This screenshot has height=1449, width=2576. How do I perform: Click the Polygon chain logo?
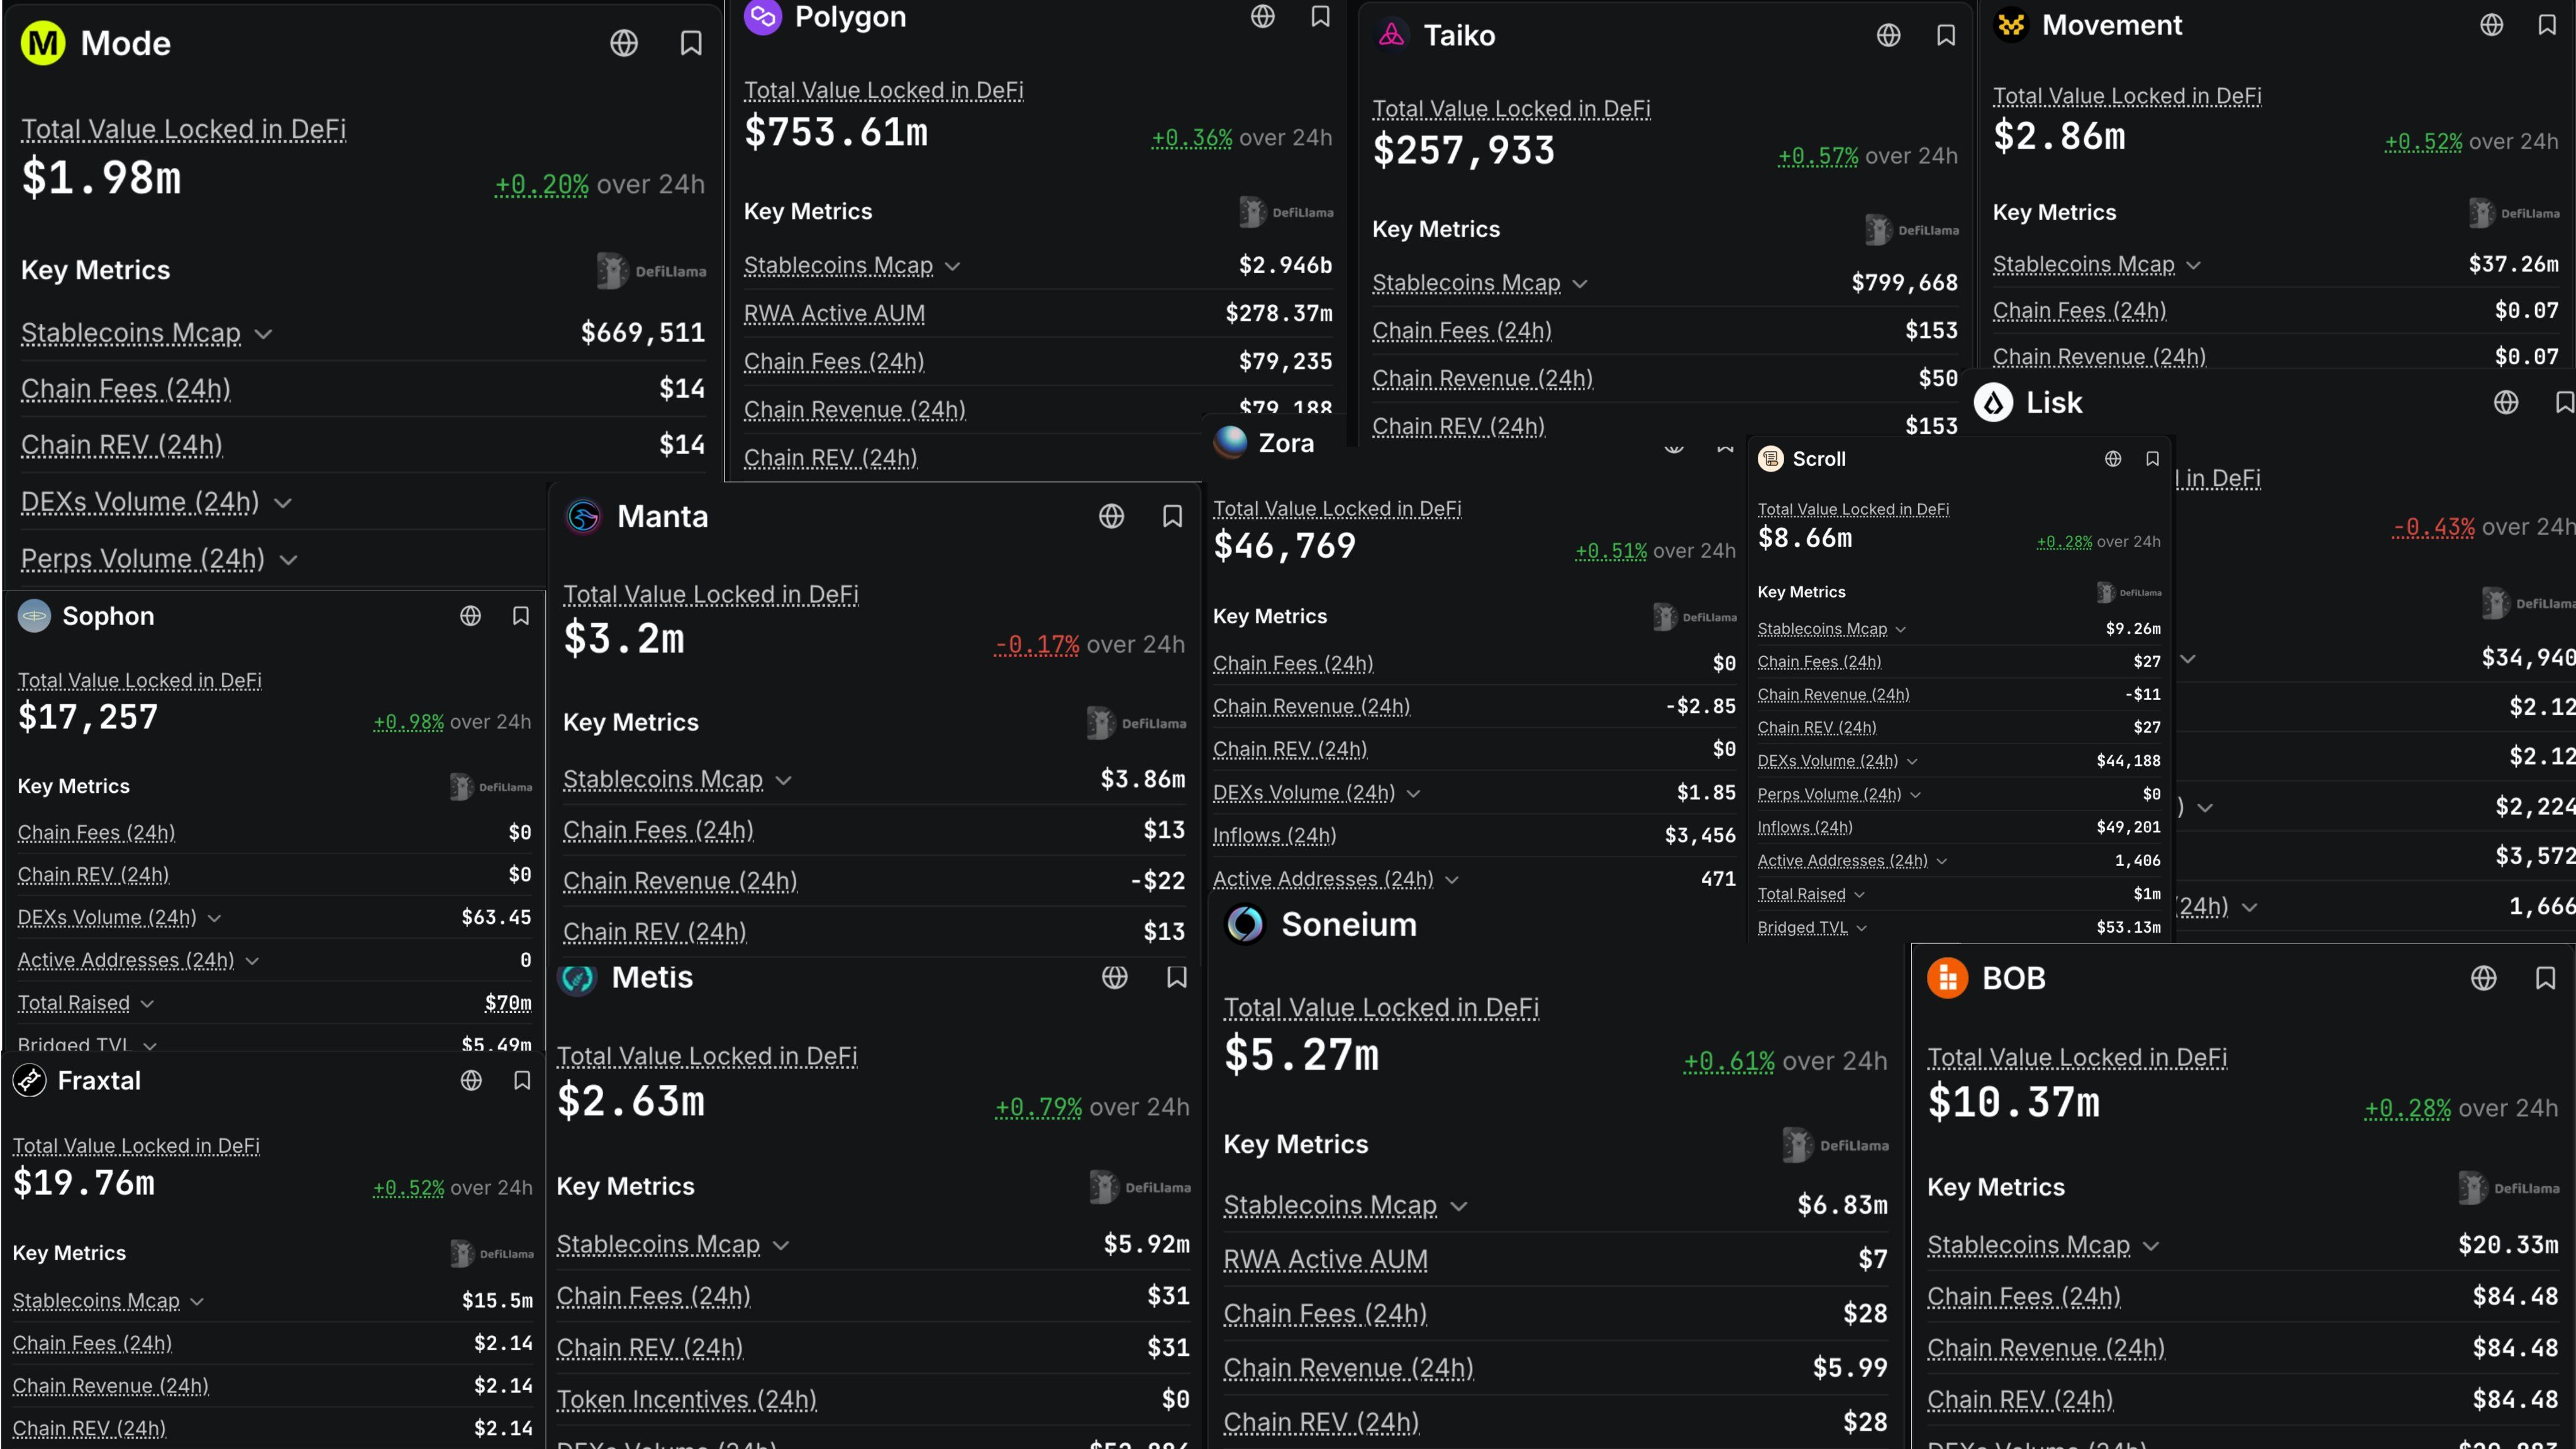(763, 16)
